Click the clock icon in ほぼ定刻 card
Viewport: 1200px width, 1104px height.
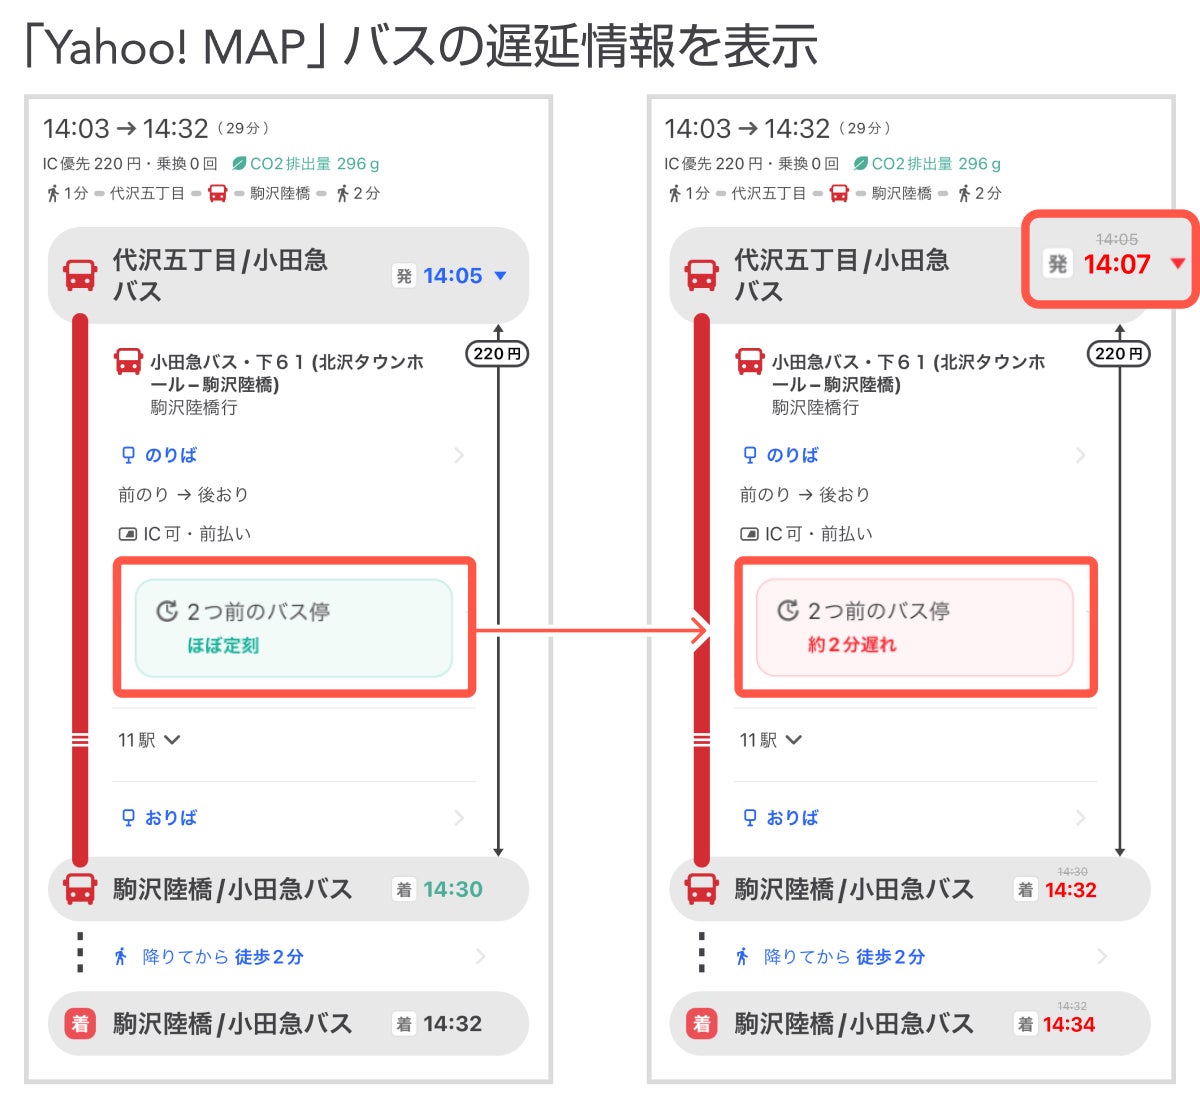point(167,611)
